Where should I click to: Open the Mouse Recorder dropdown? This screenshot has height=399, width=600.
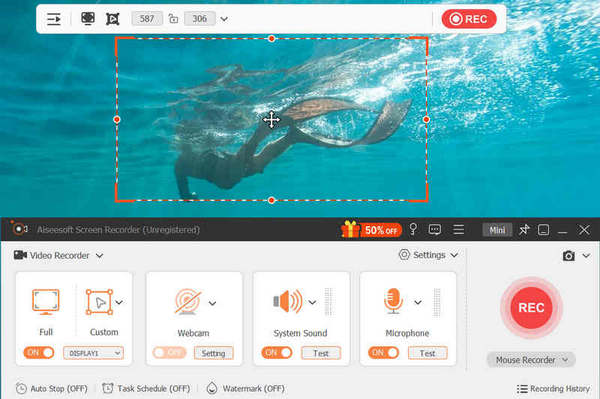[531, 360]
